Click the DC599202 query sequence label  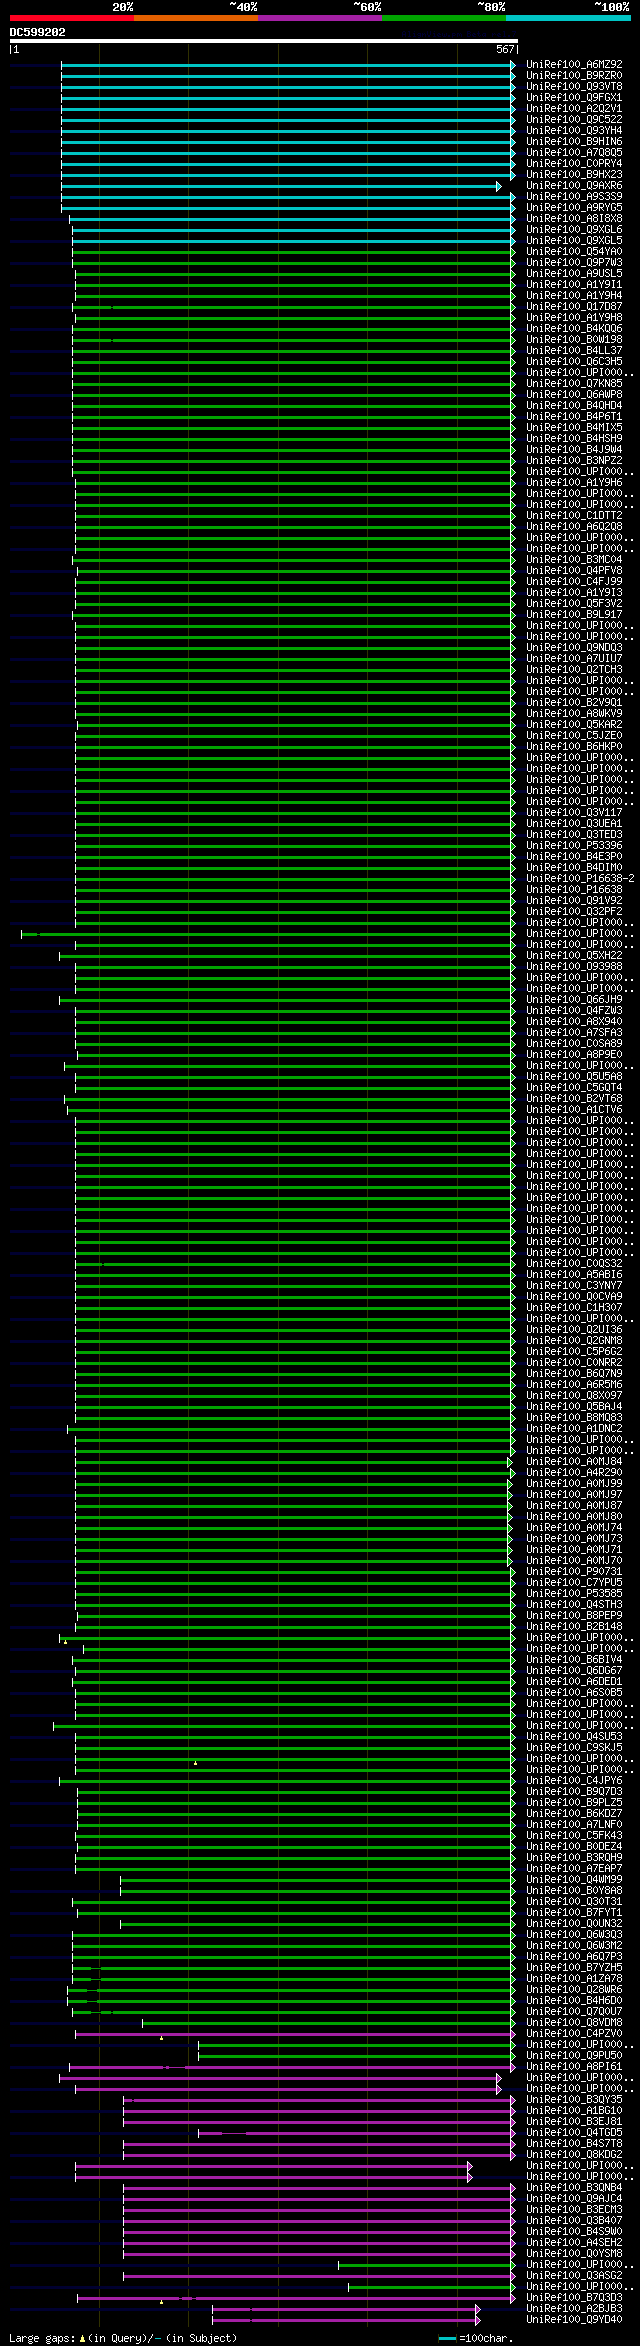click(38, 32)
